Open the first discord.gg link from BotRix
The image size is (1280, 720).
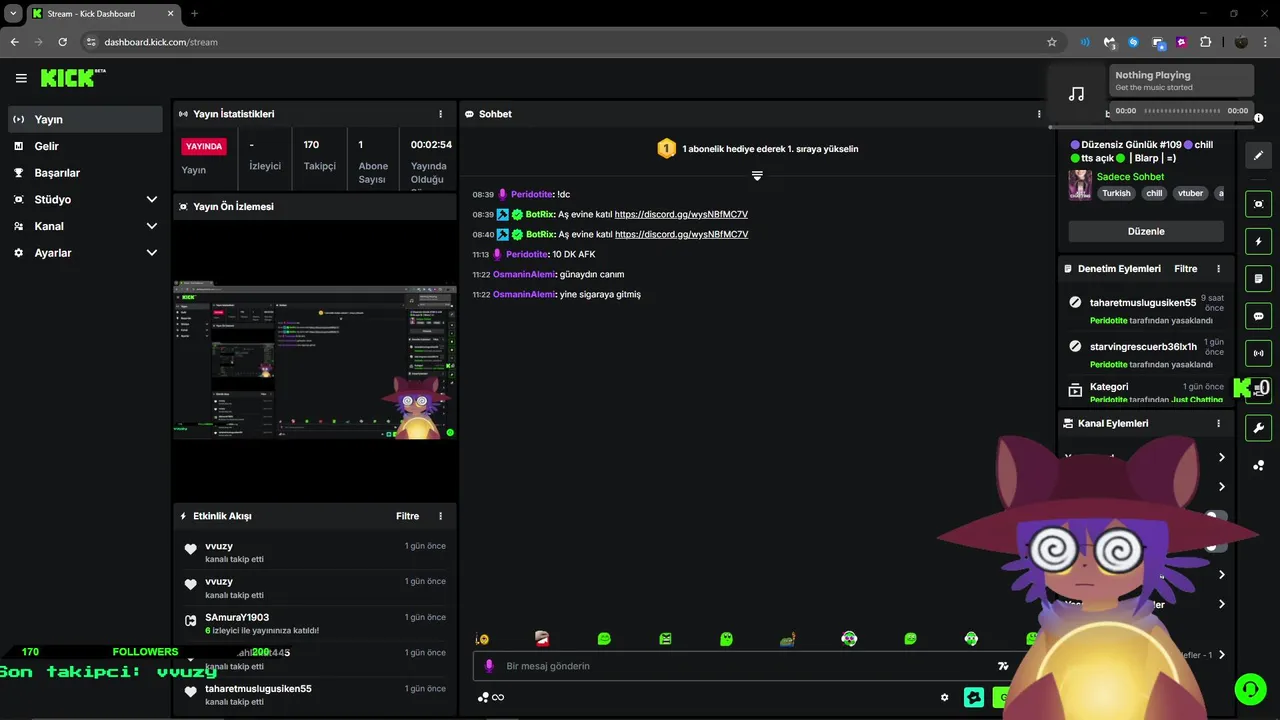681,214
